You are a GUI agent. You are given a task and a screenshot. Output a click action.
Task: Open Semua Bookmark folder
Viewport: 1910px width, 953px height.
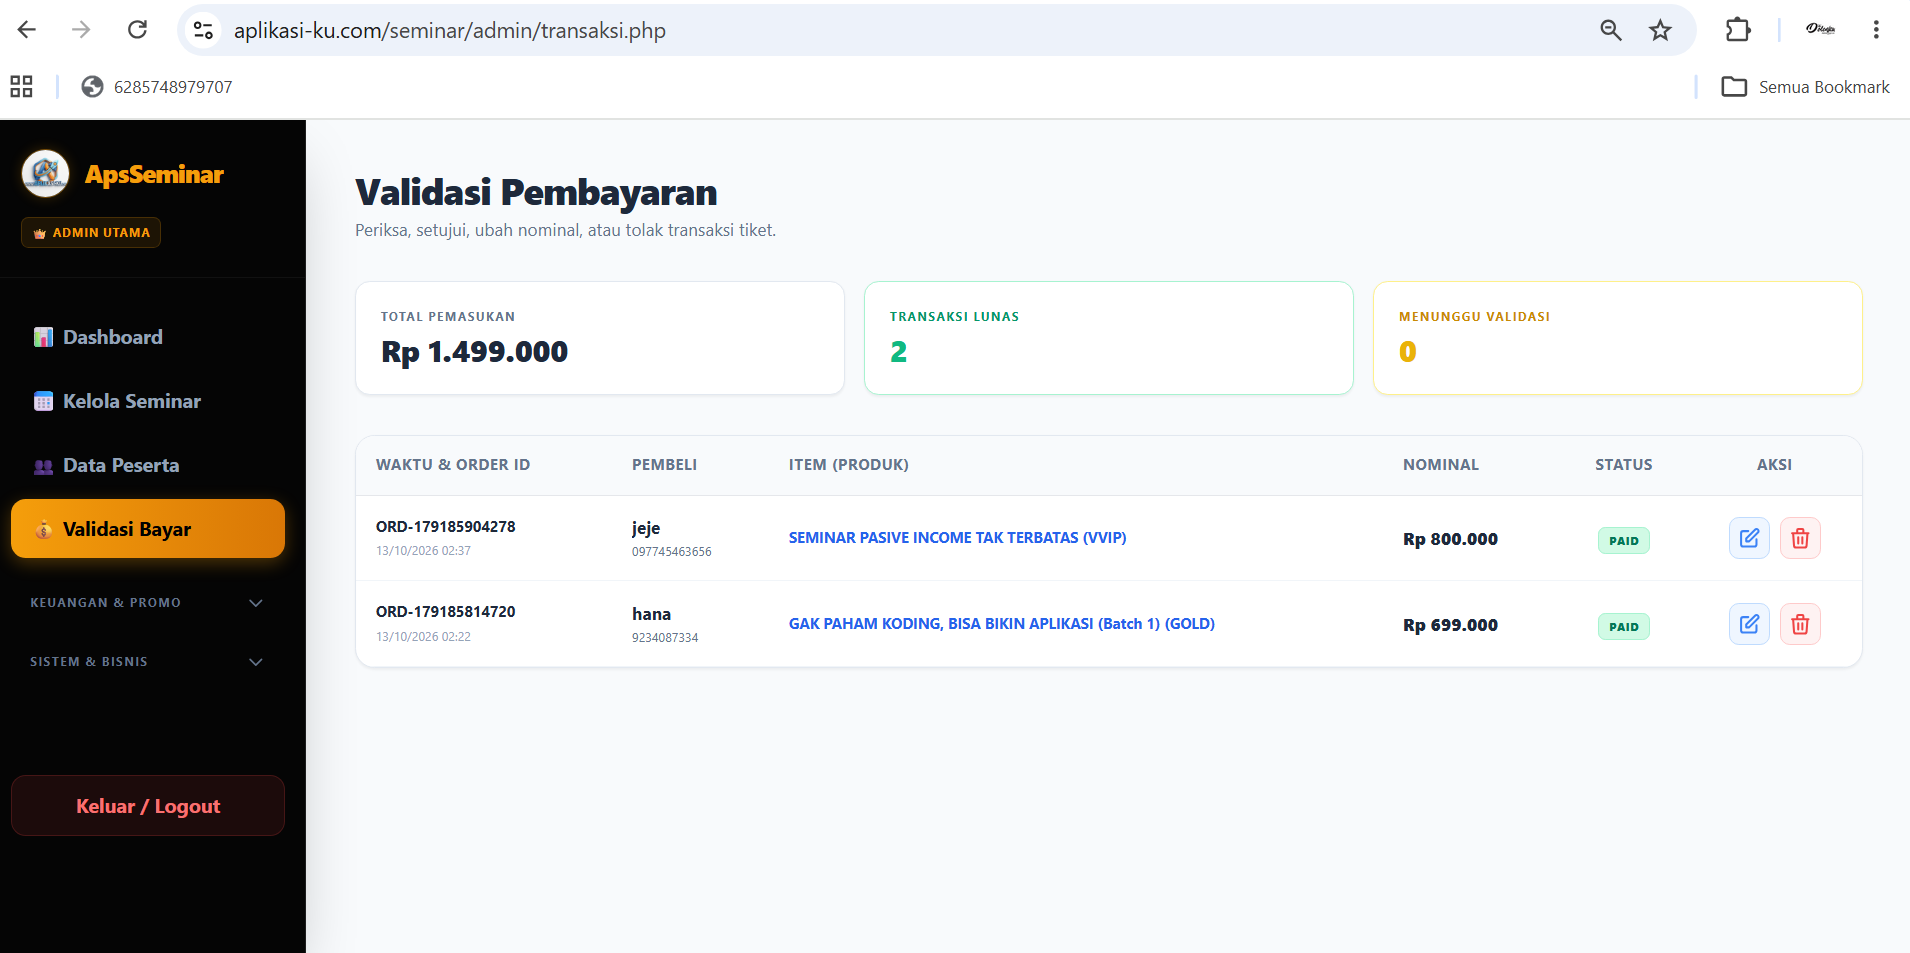1805,87
